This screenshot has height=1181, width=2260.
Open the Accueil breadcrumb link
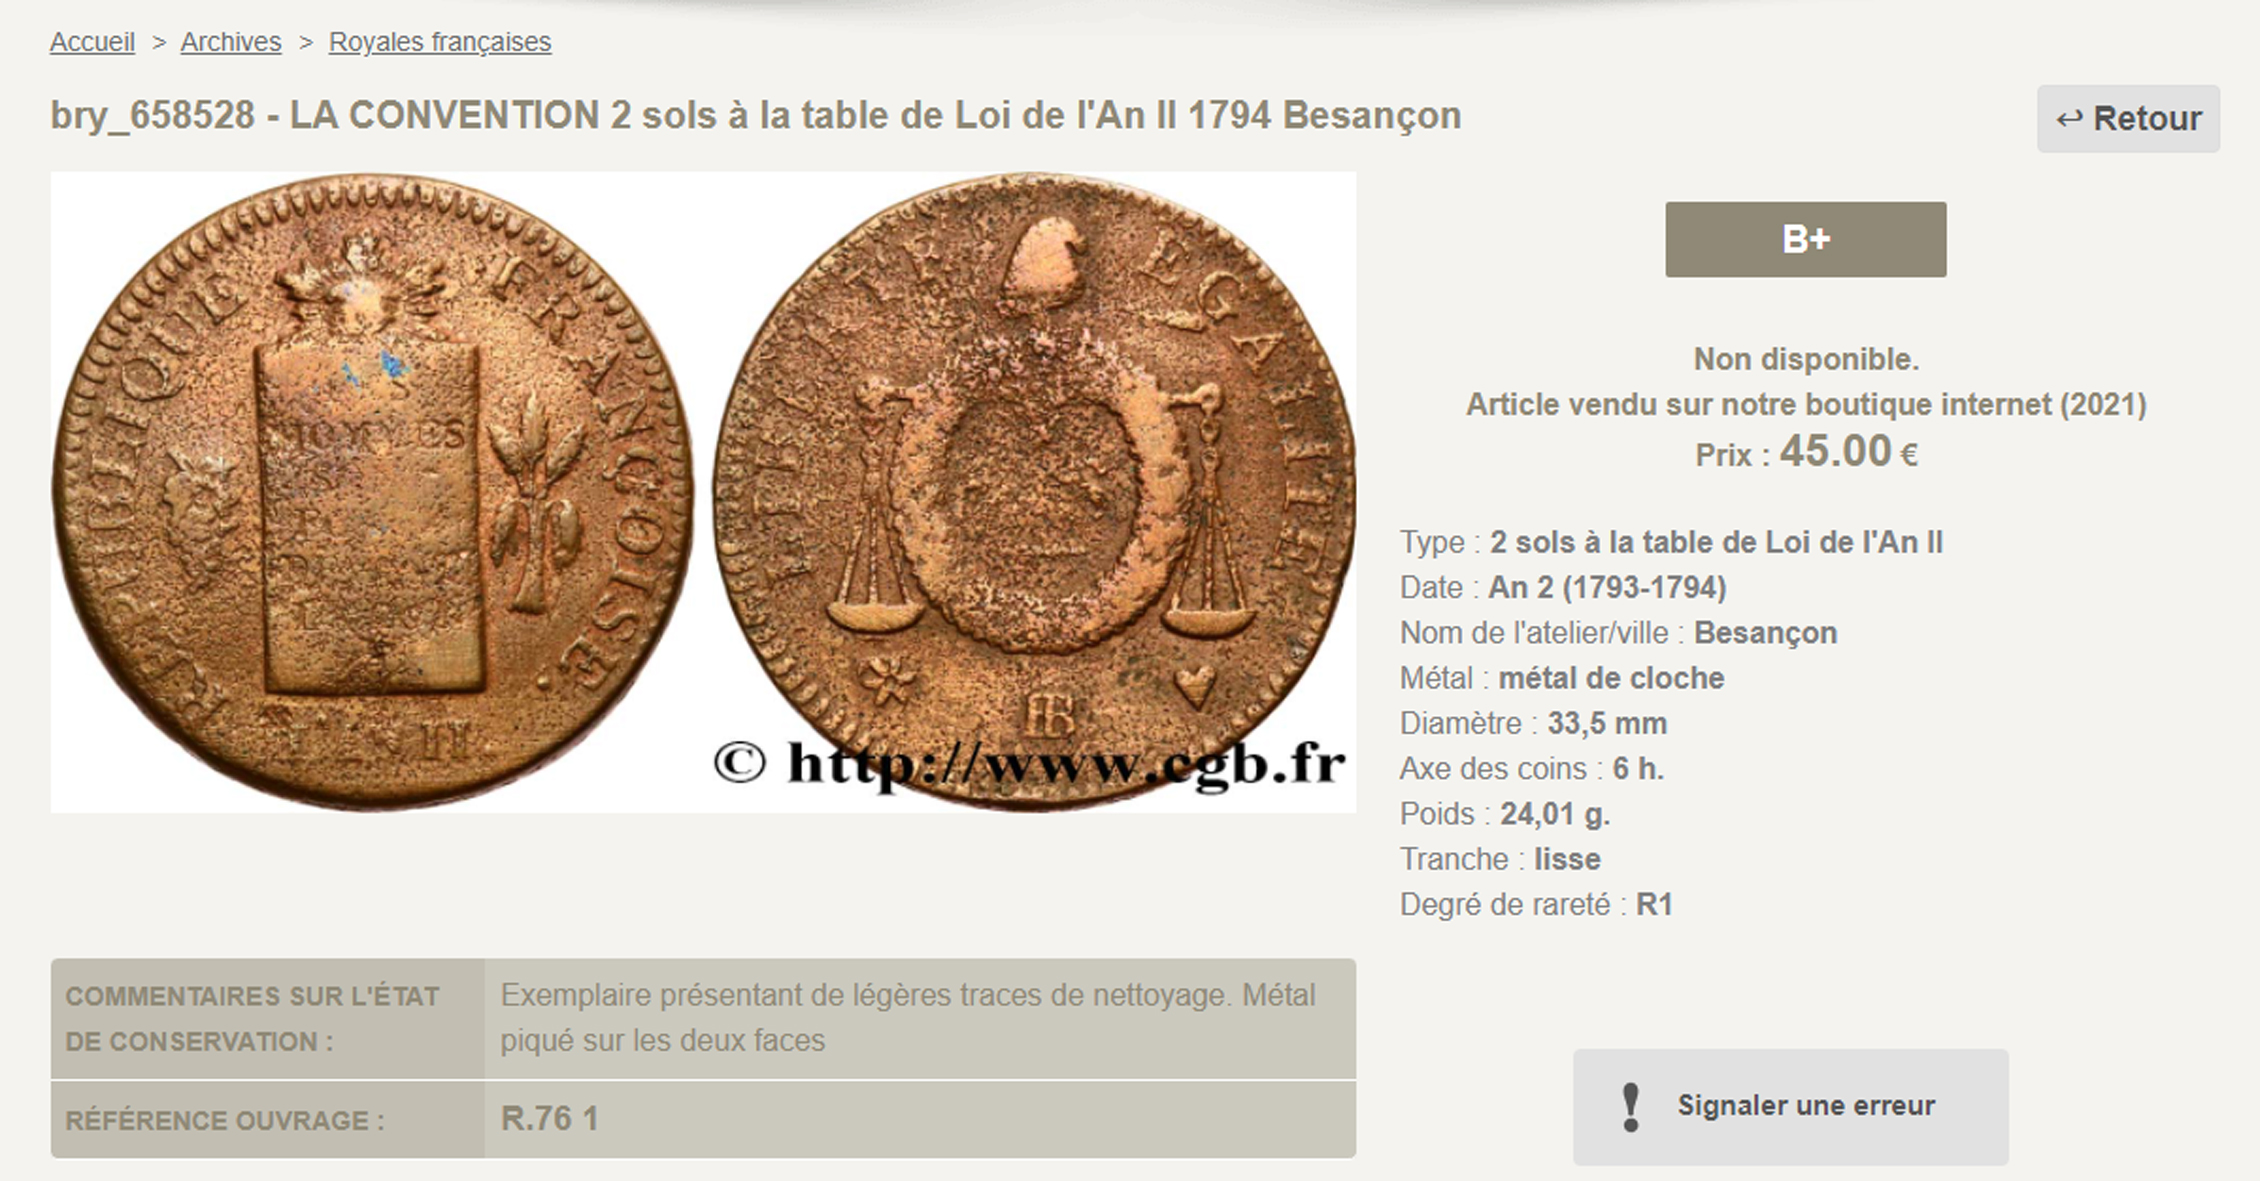click(x=92, y=42)
